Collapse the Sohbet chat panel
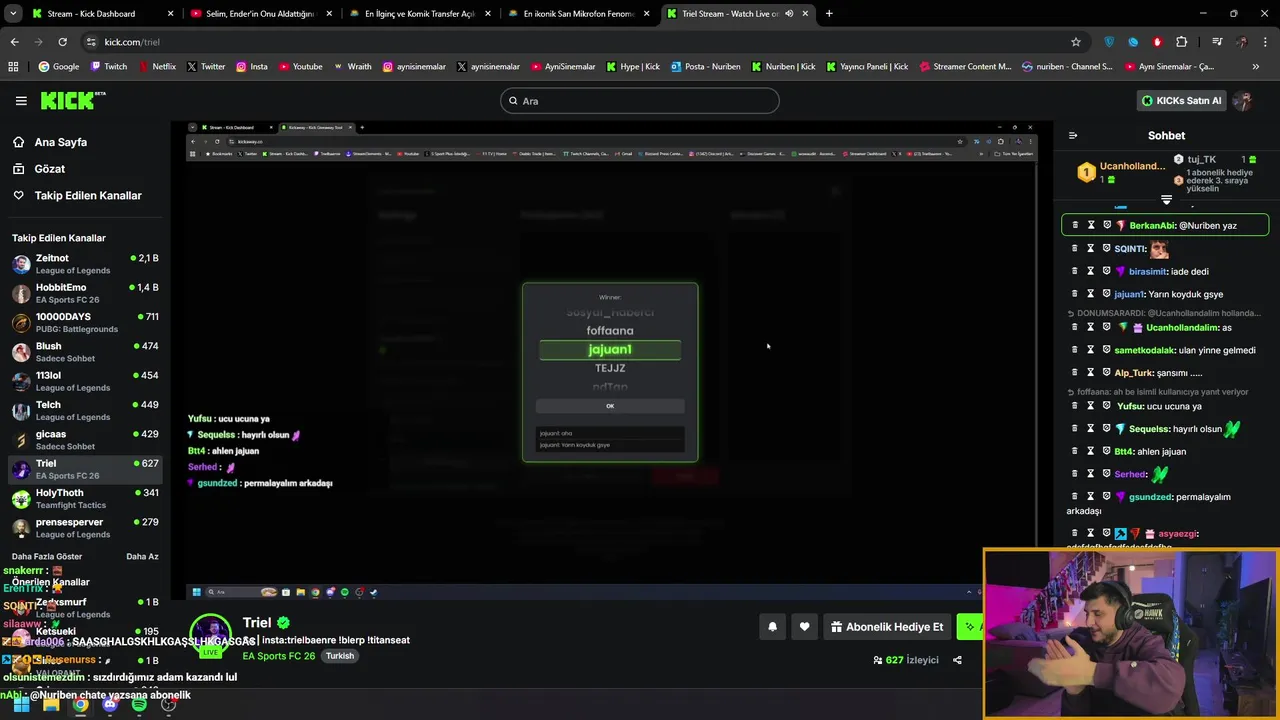This screenshot has height=720, width=1280. 1073,135
